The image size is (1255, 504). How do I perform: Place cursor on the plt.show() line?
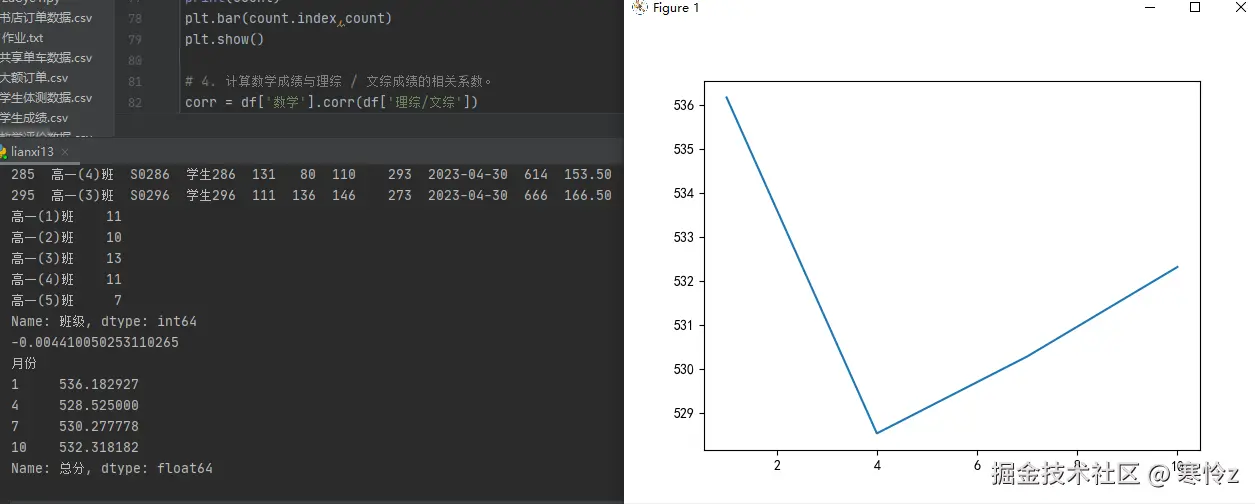point(225,40)
